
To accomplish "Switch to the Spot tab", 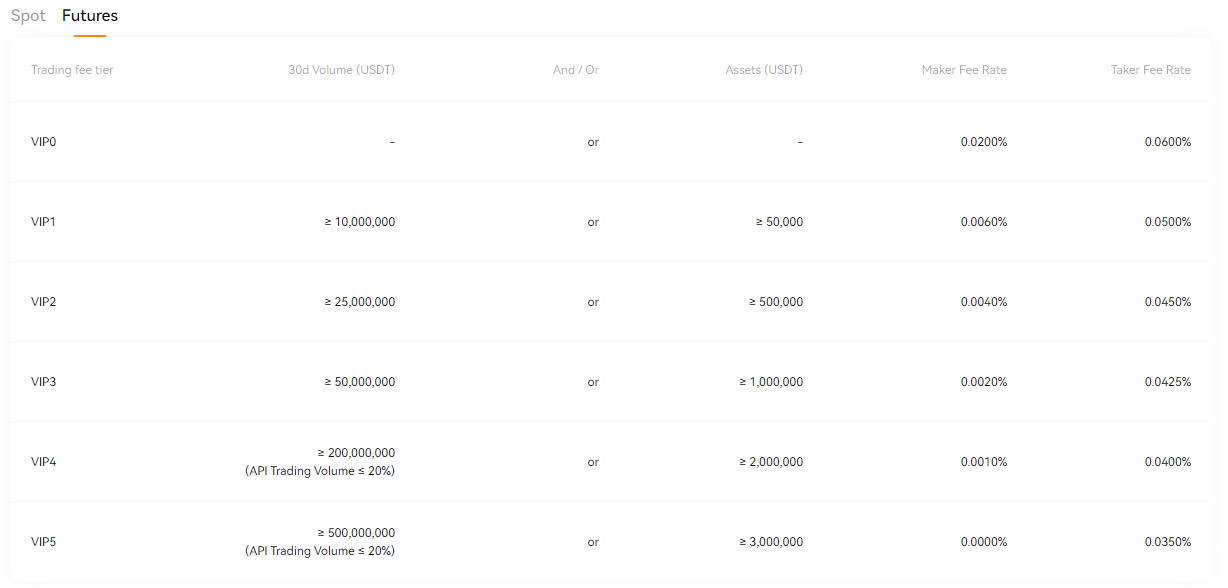I will tap(28, 16).
